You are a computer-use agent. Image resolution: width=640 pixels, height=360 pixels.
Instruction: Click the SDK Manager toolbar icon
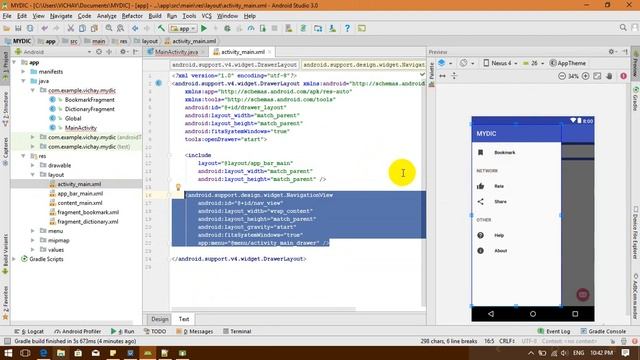pyautogui.click(x=333, y=28)
